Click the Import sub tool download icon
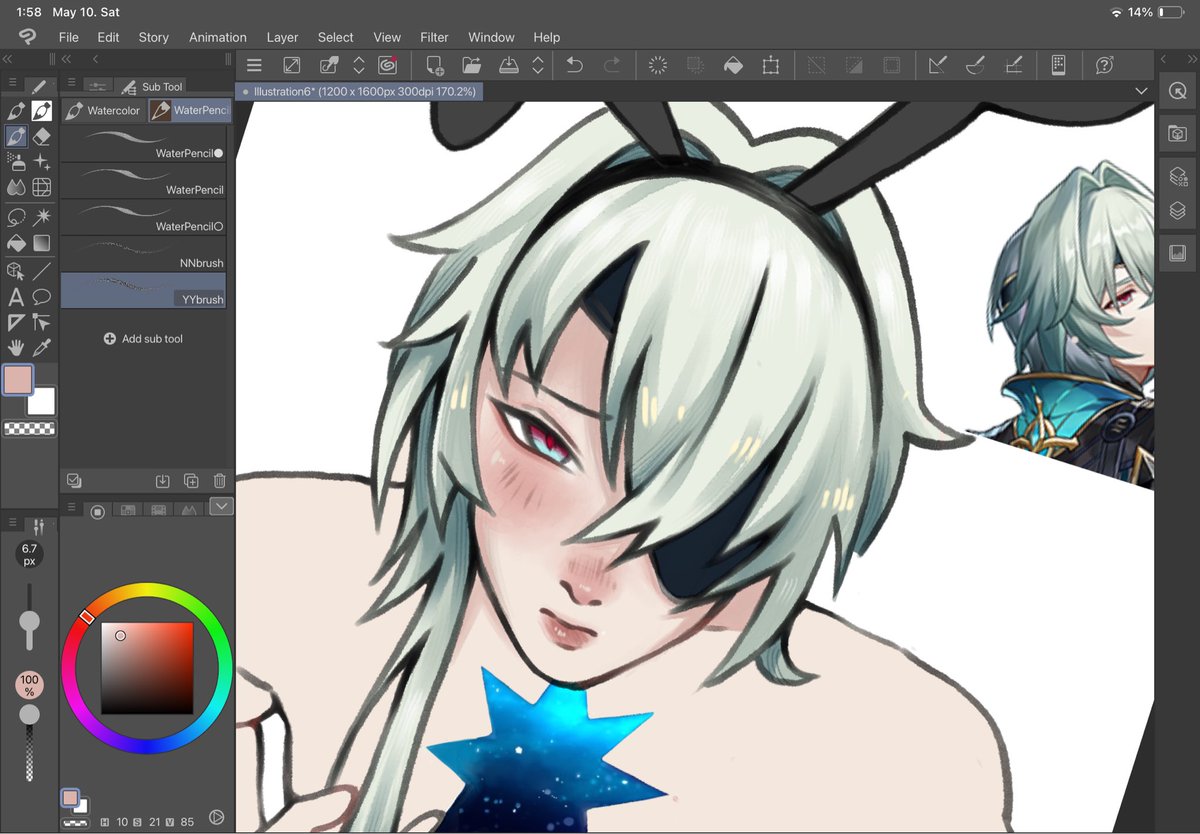This screenshot has width=1200, height=834. (x=162, y=481)
